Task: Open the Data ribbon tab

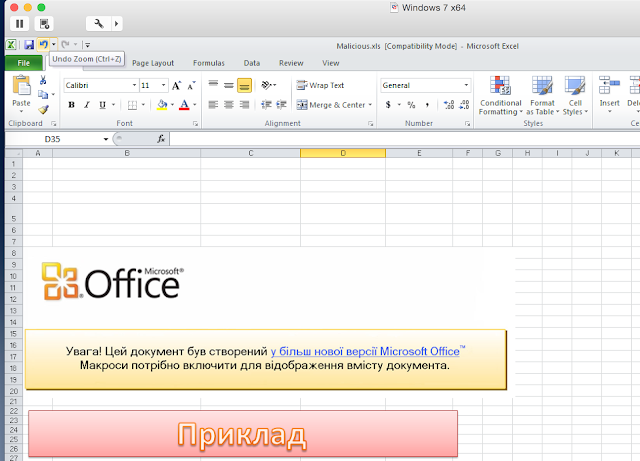Action: pyautogui.click(x=252, y=63)
